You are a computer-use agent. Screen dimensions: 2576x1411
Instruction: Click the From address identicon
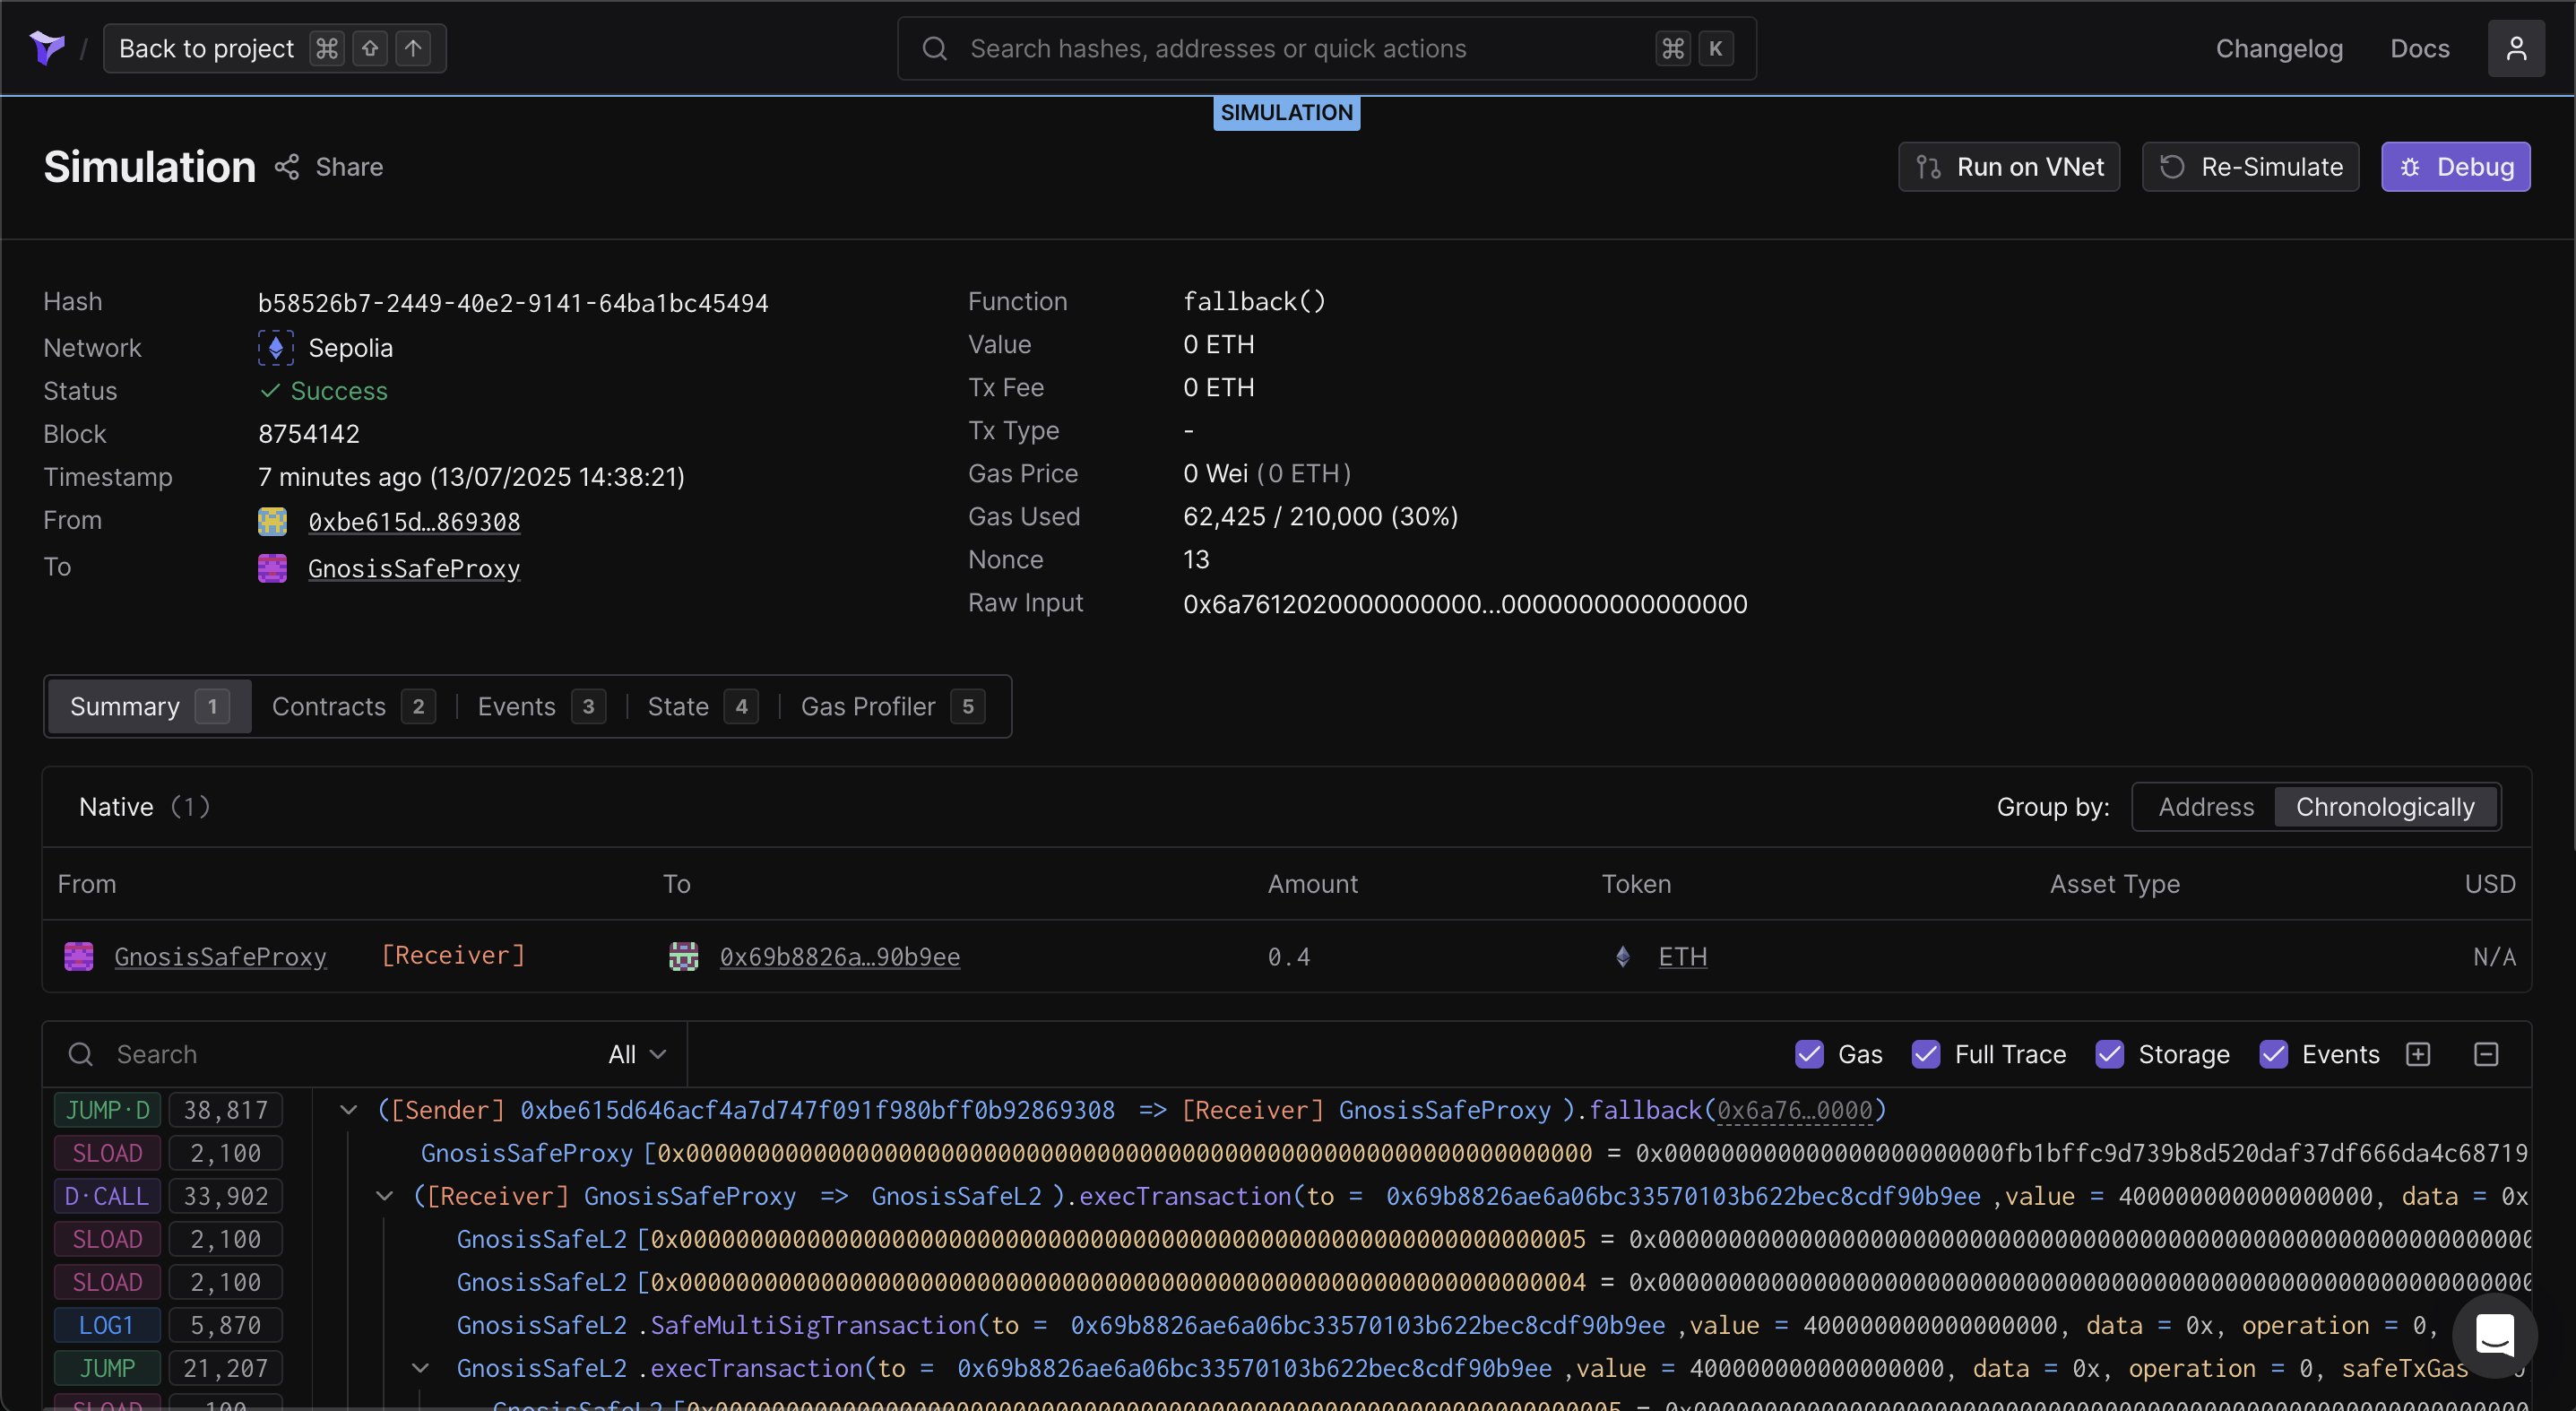[x=272, y=521]
